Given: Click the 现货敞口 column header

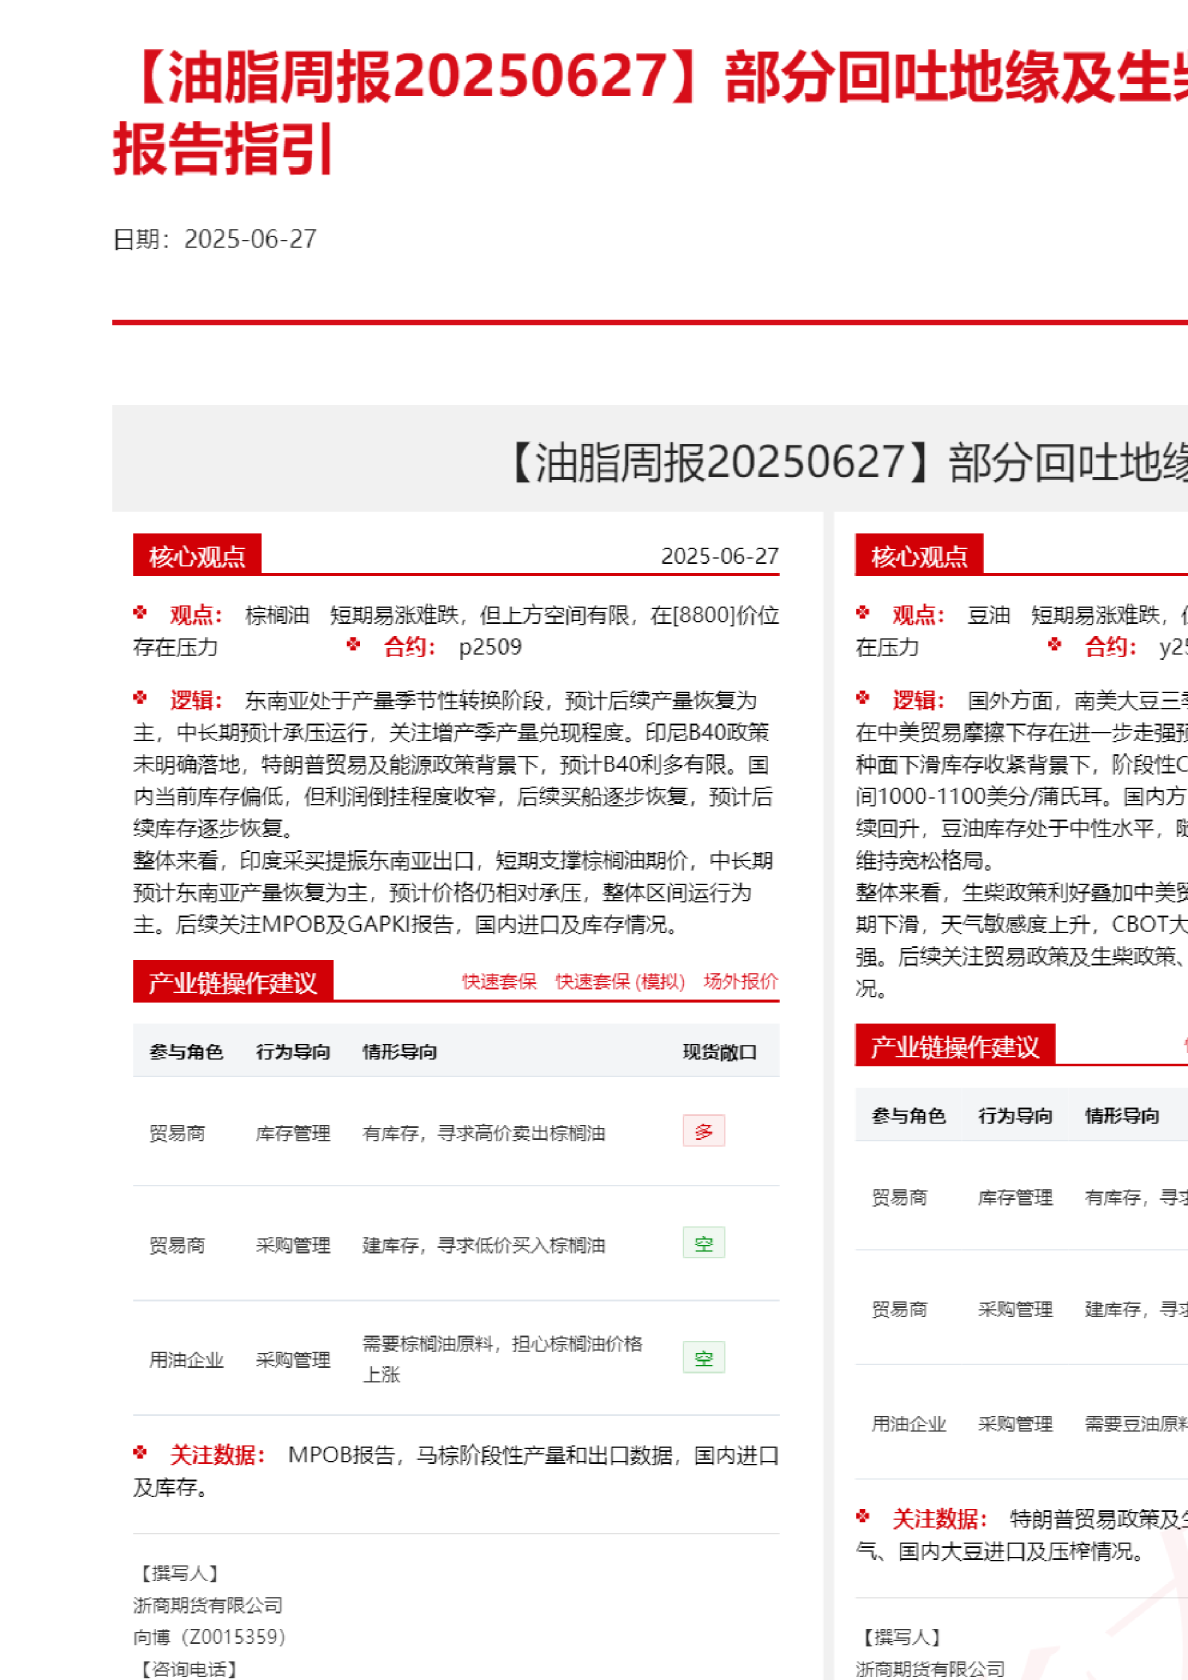Looking at the screenshot, I should pyautogui.click(x=719, y=1052).
